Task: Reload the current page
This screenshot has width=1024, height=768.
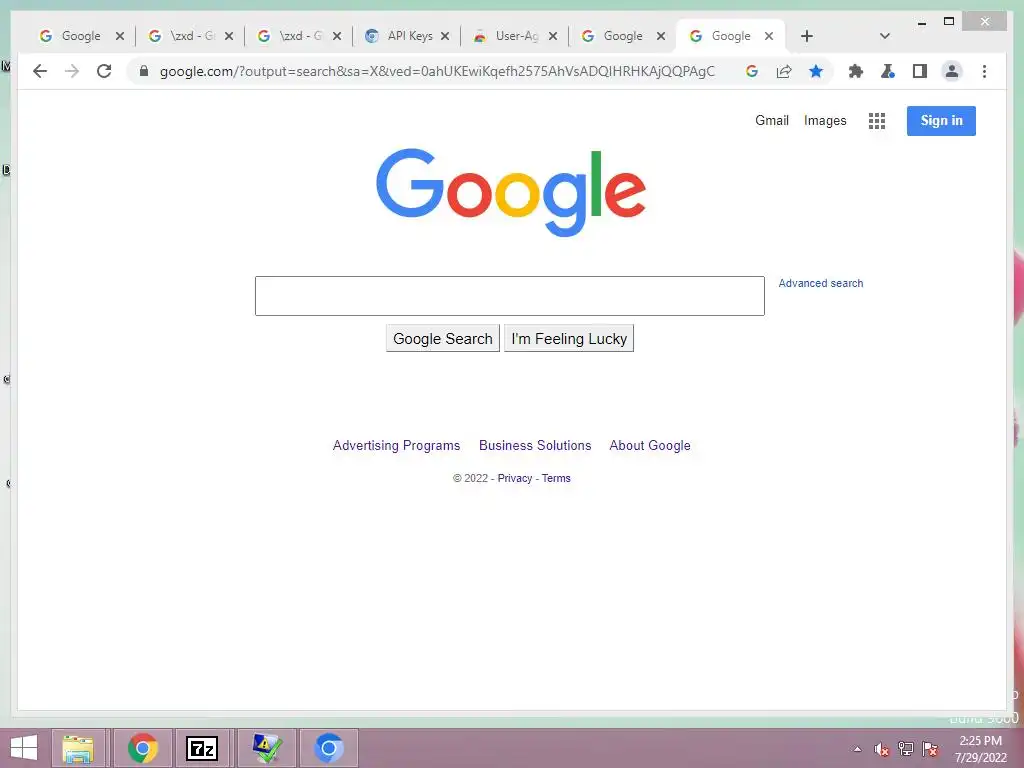Action: click(x=104, y=71)
